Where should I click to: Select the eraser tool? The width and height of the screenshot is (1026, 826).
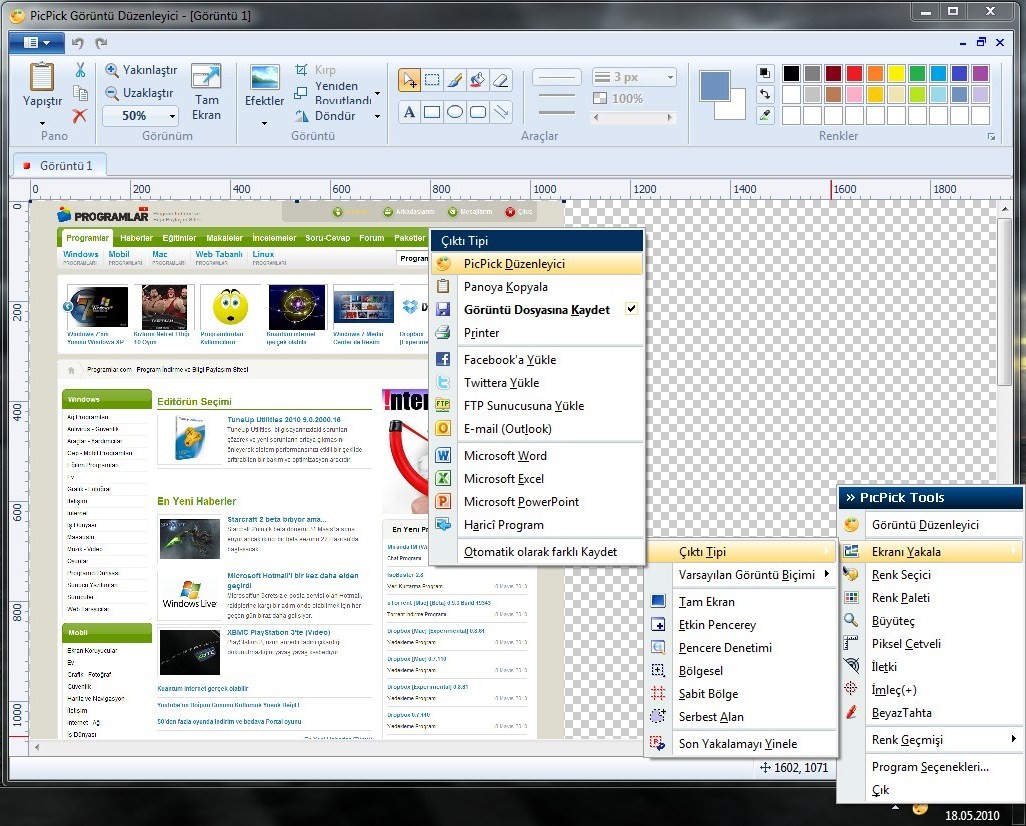click(501, 80)
